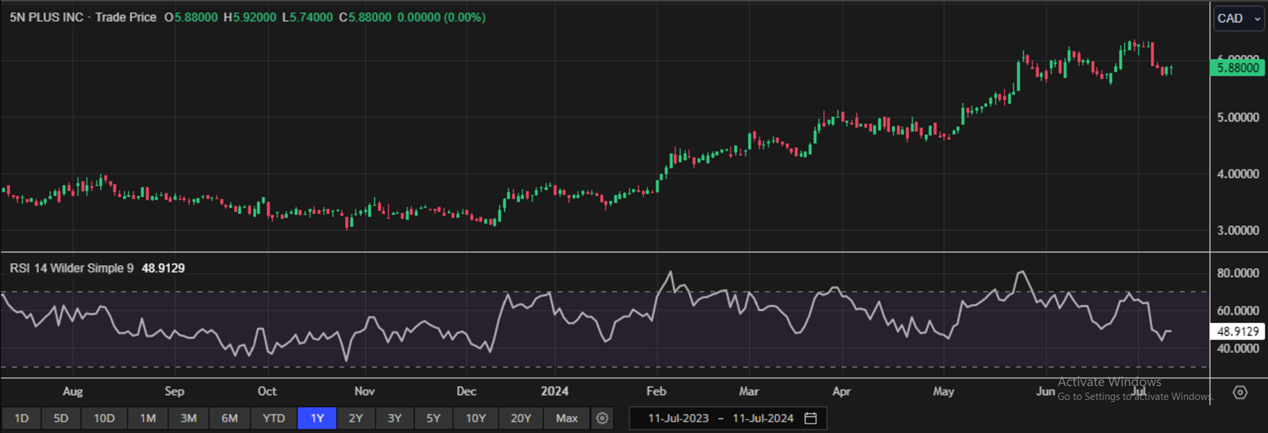
Task: Switch to the 5Y range
Action: pos(433,418)
